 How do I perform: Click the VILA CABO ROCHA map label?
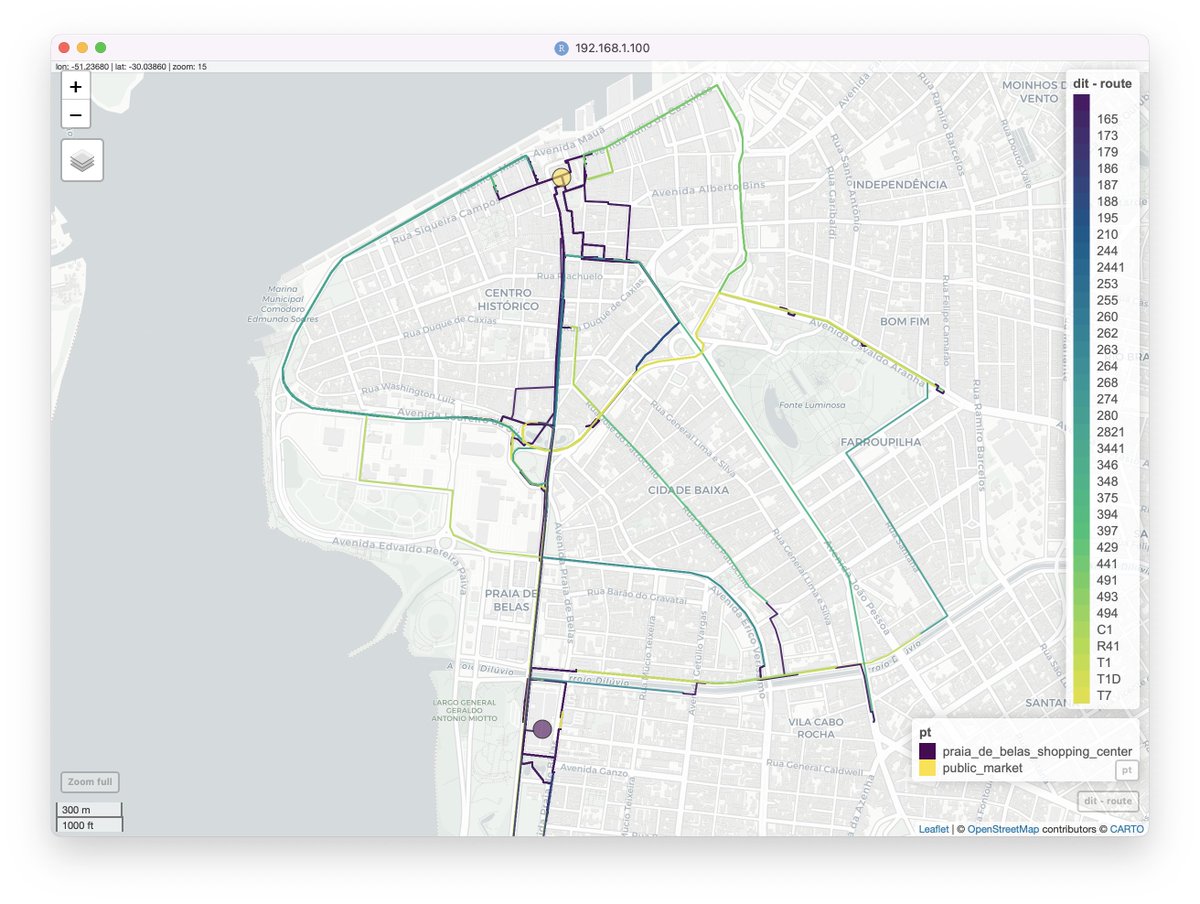(x=815, y=727)
